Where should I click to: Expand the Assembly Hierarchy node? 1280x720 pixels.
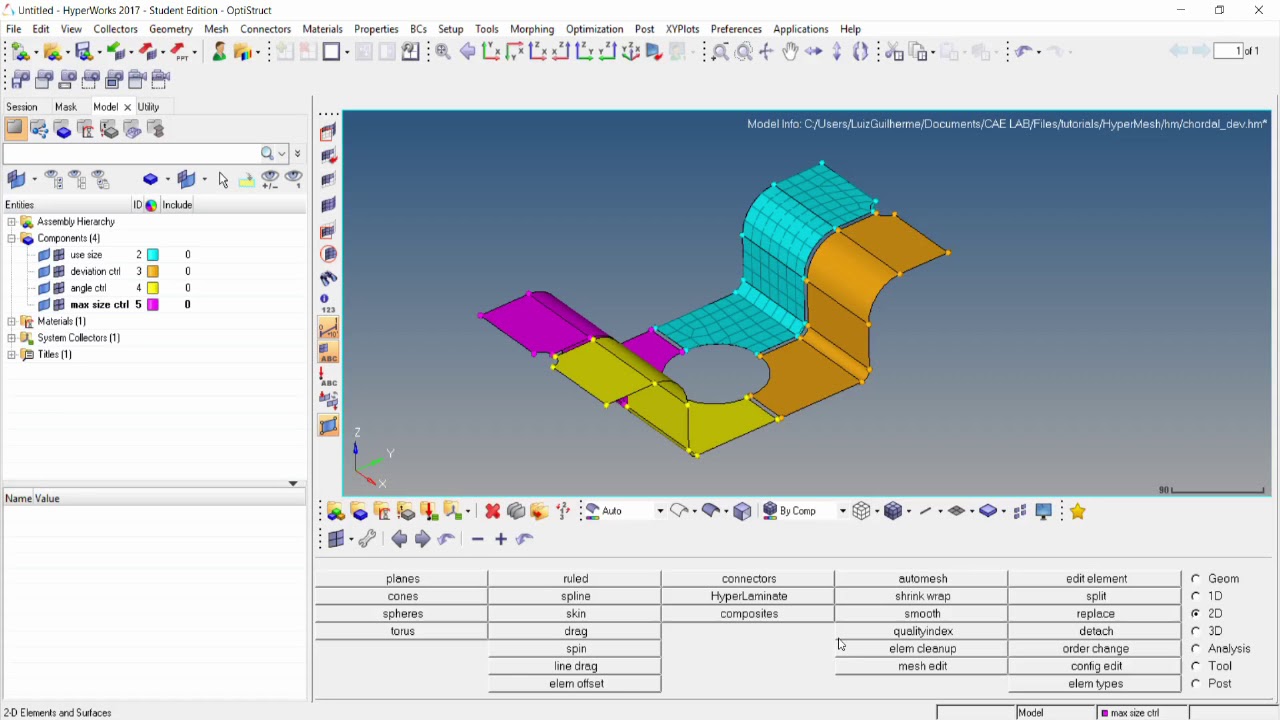(11, 222)
